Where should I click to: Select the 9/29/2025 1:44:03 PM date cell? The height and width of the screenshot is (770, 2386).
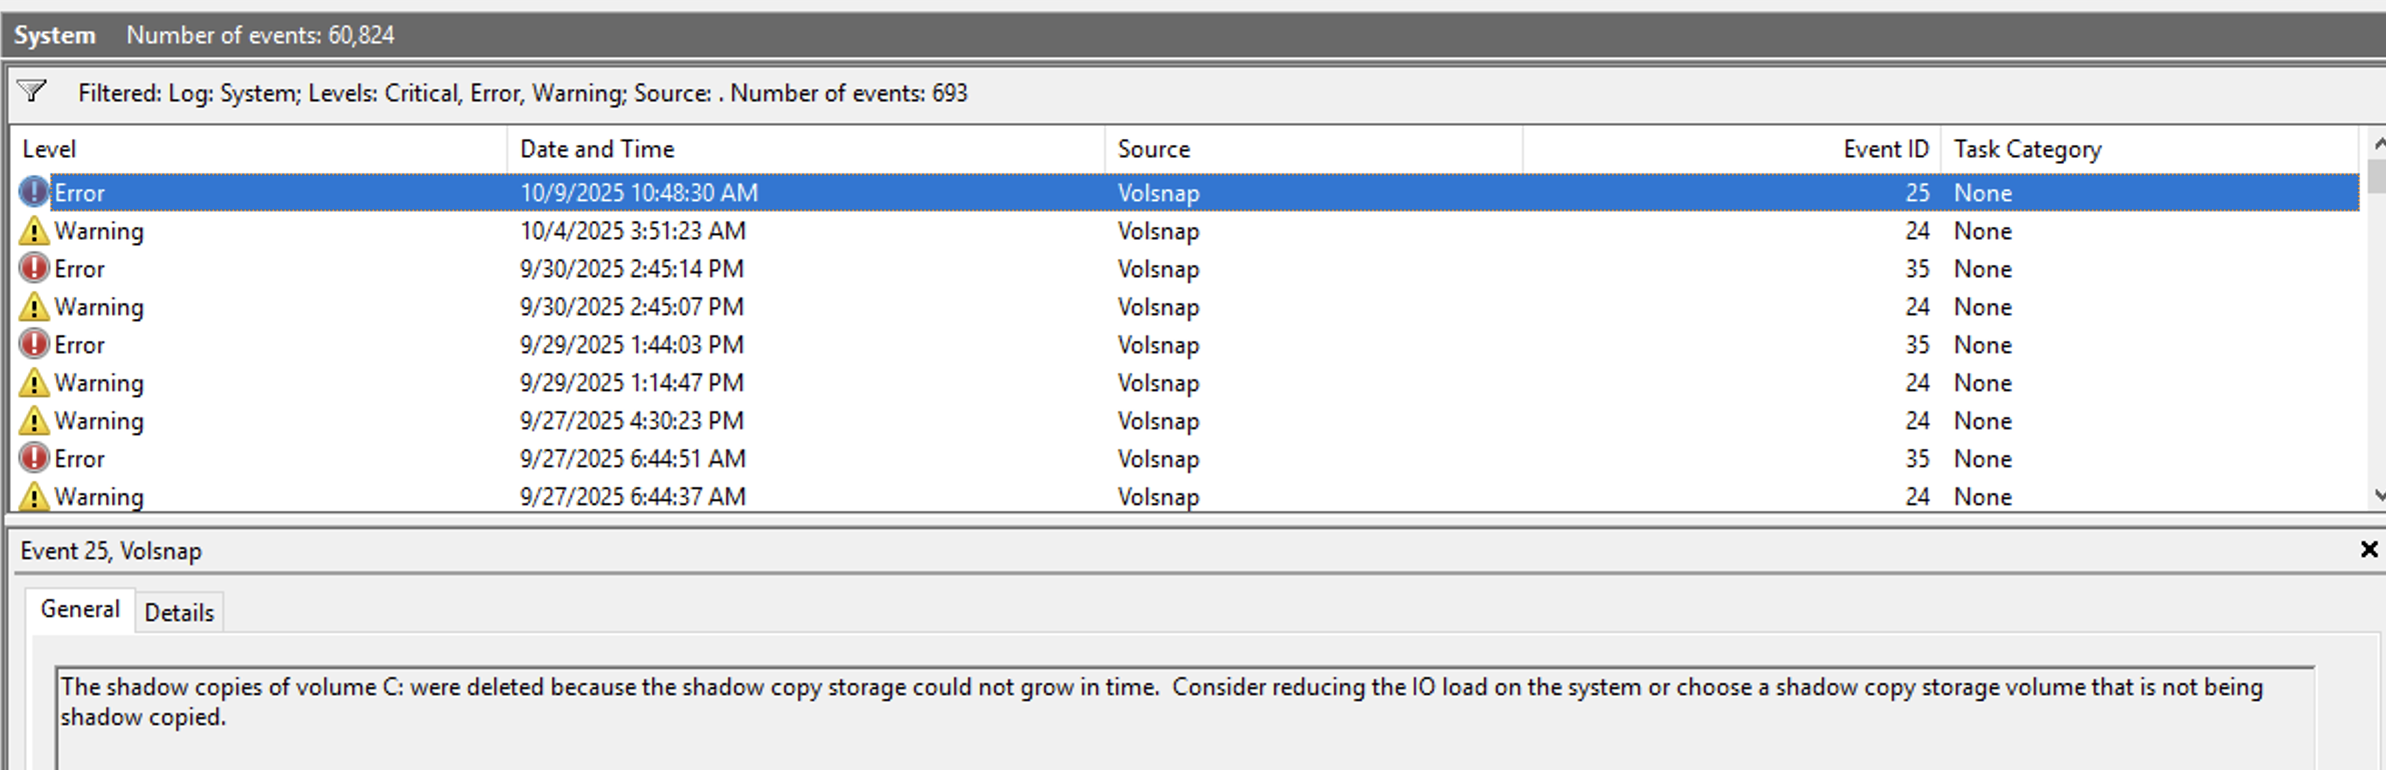click(x=632, y=345)
